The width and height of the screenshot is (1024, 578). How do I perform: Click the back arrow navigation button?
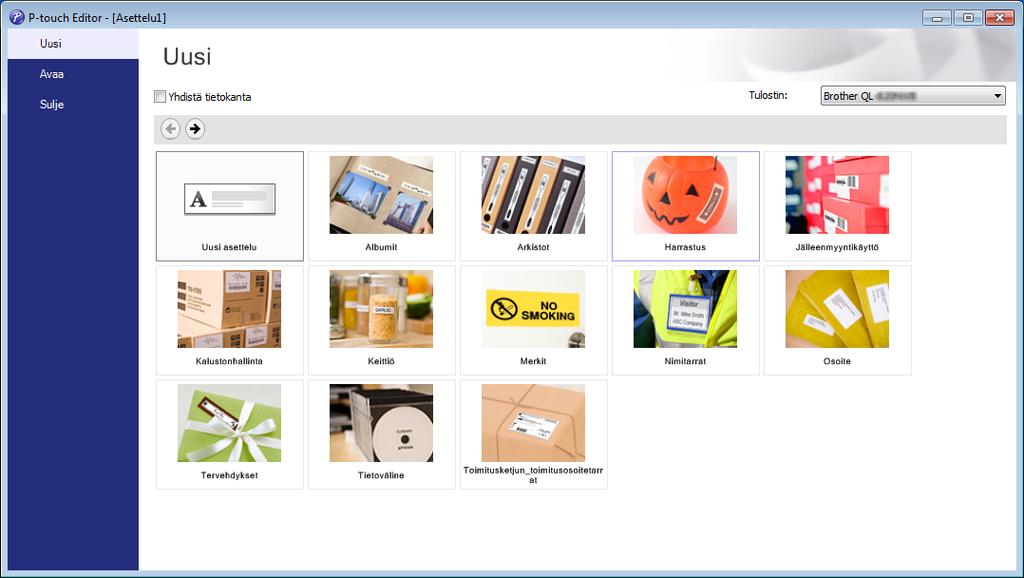pos(170,129)
